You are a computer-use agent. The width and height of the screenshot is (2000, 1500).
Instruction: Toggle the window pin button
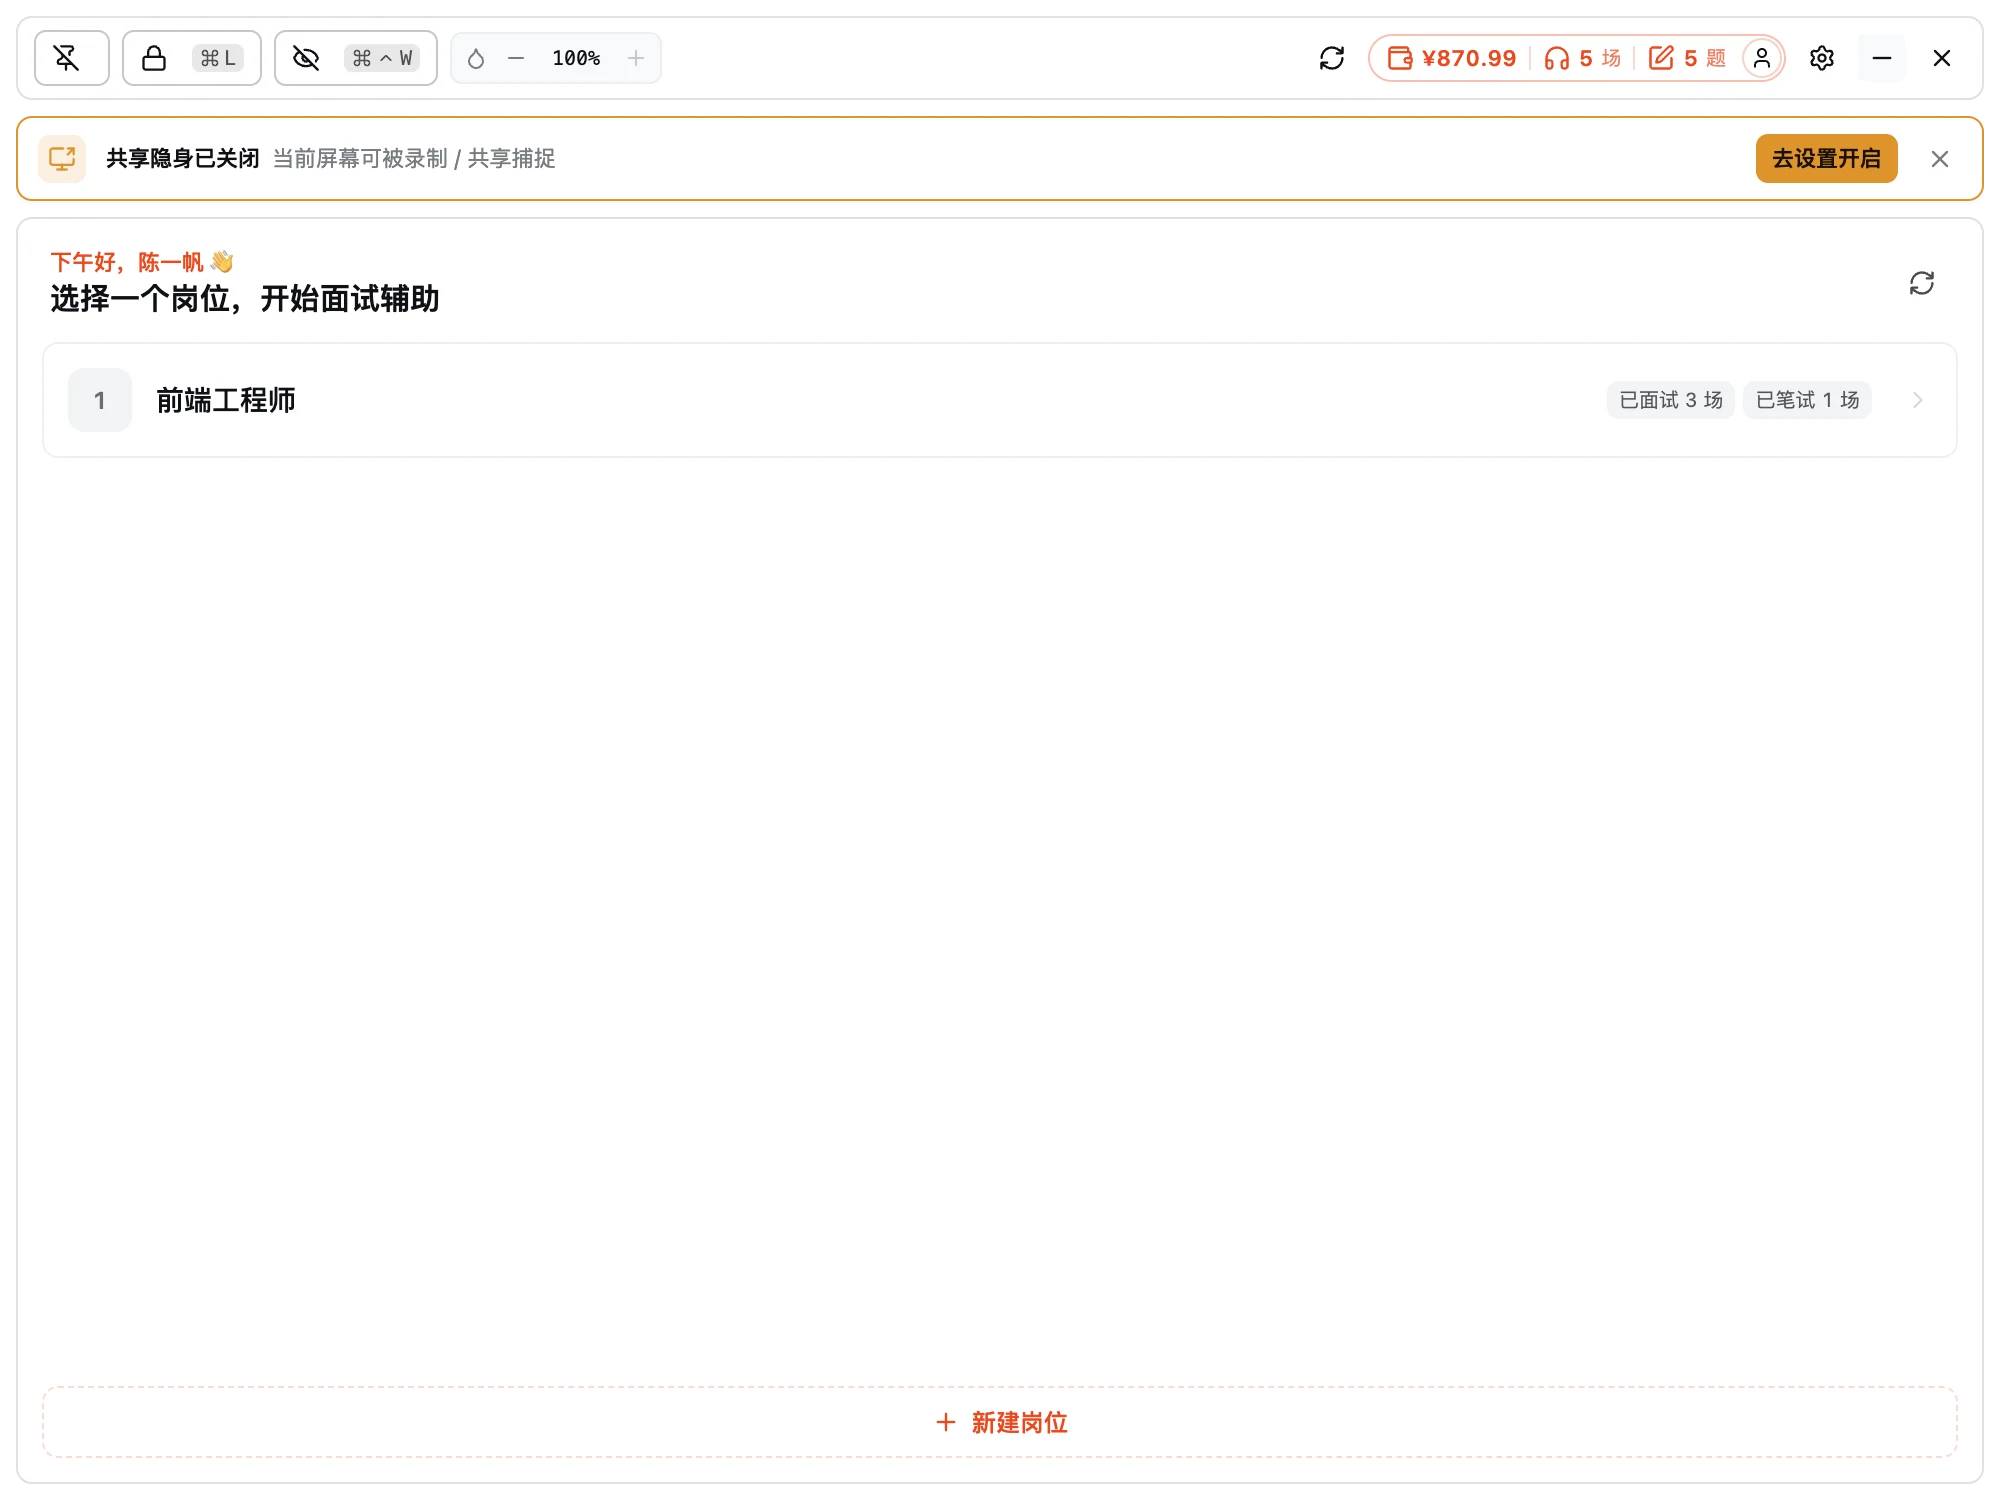pos(71,58)
